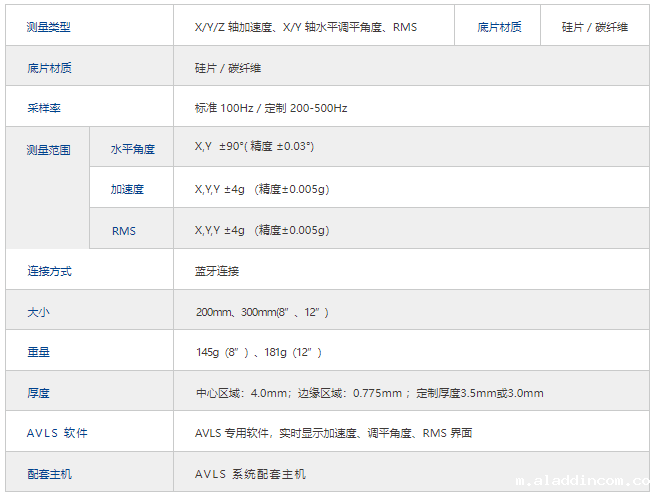Select the 200mm、300mm size value
Screen dimensions: 654x497
pyautogui.click(x=262, y=312)
